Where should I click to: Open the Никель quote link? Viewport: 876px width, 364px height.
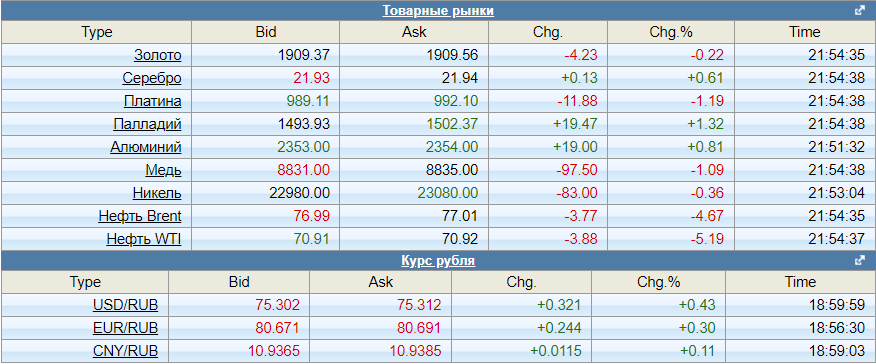157,193
